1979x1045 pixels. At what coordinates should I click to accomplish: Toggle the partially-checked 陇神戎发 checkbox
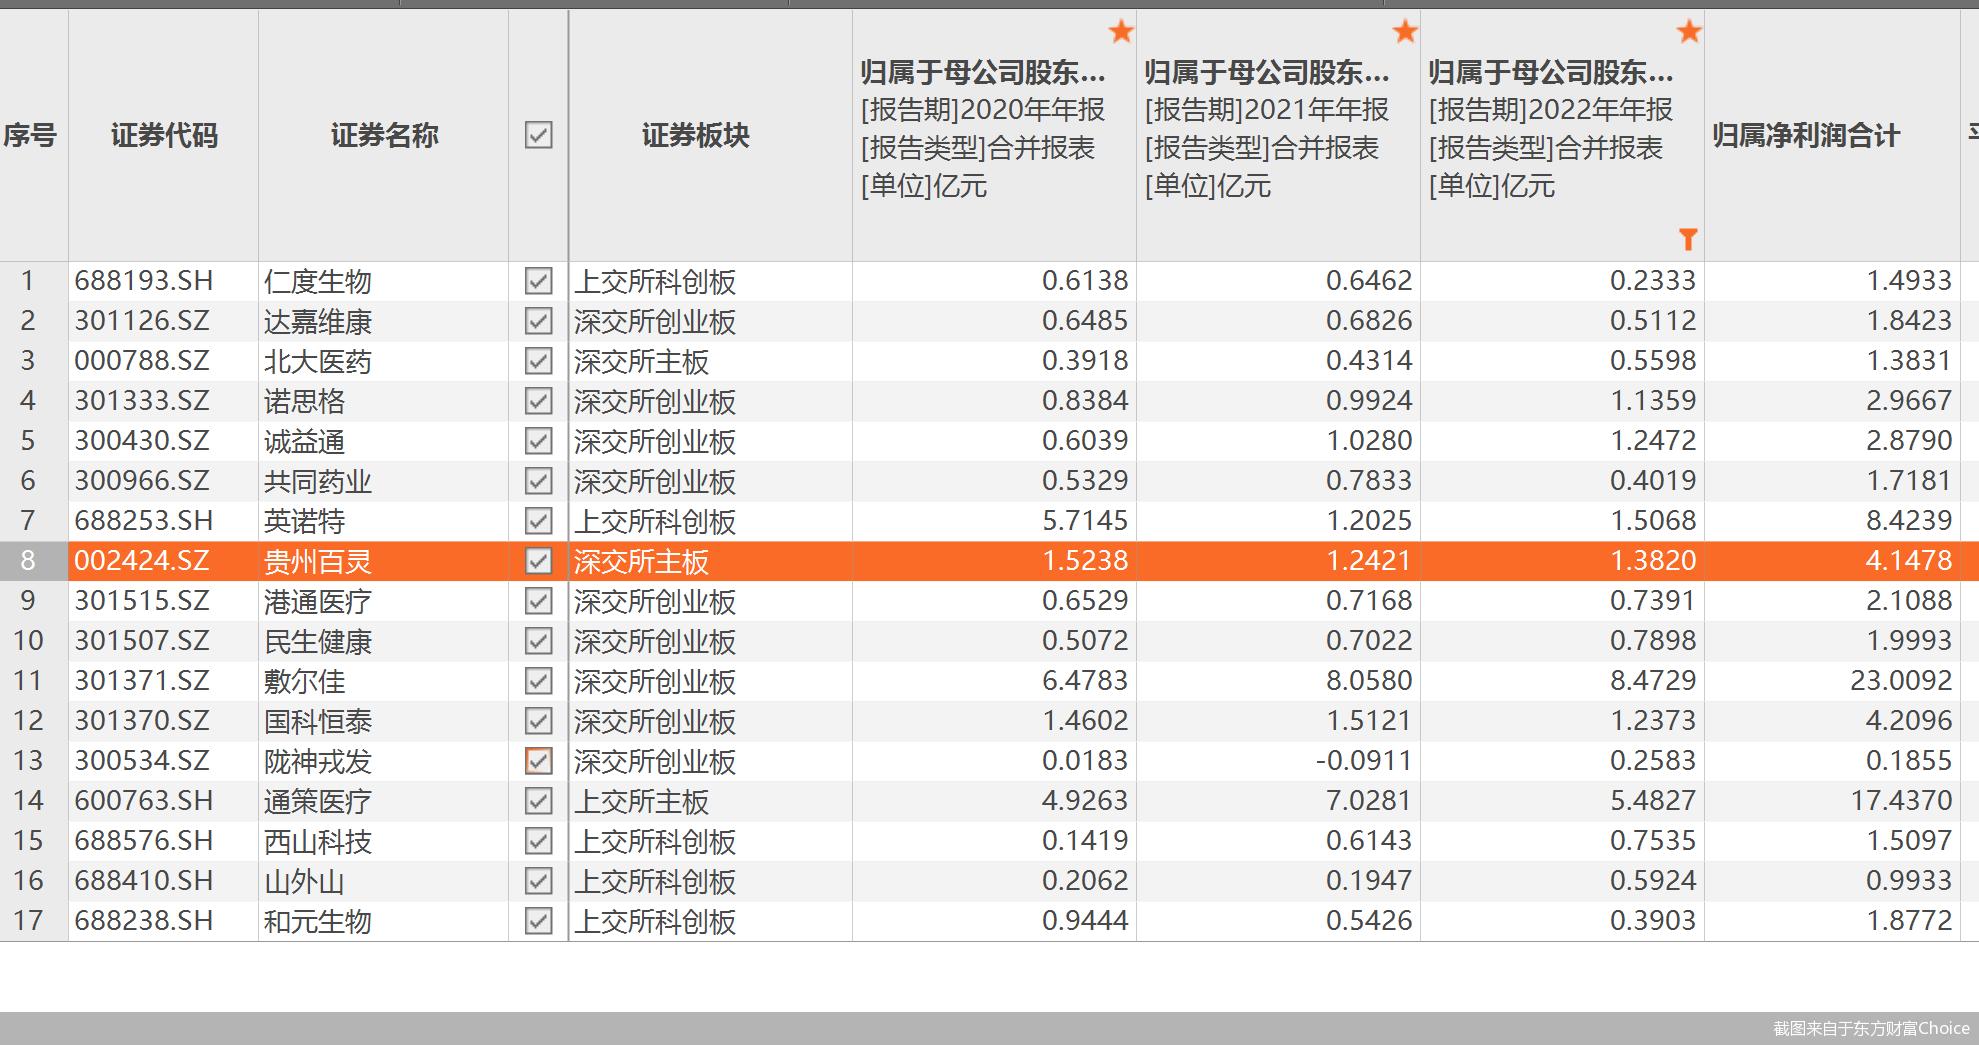click(539, 761)
